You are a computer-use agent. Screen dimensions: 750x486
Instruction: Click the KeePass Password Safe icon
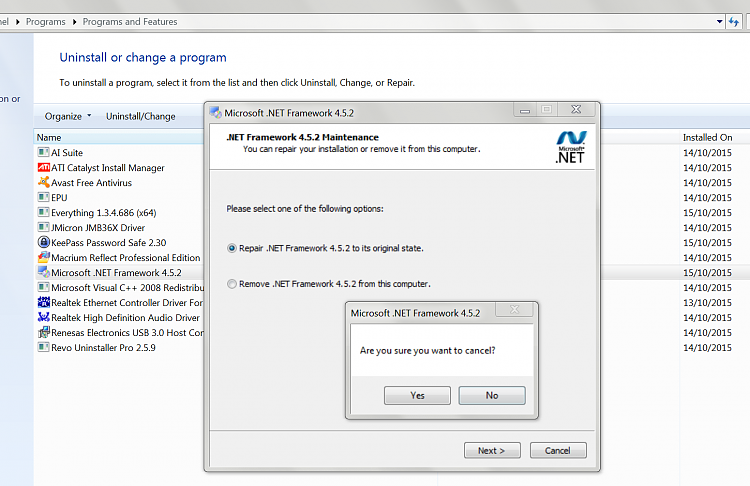(44, 242)
